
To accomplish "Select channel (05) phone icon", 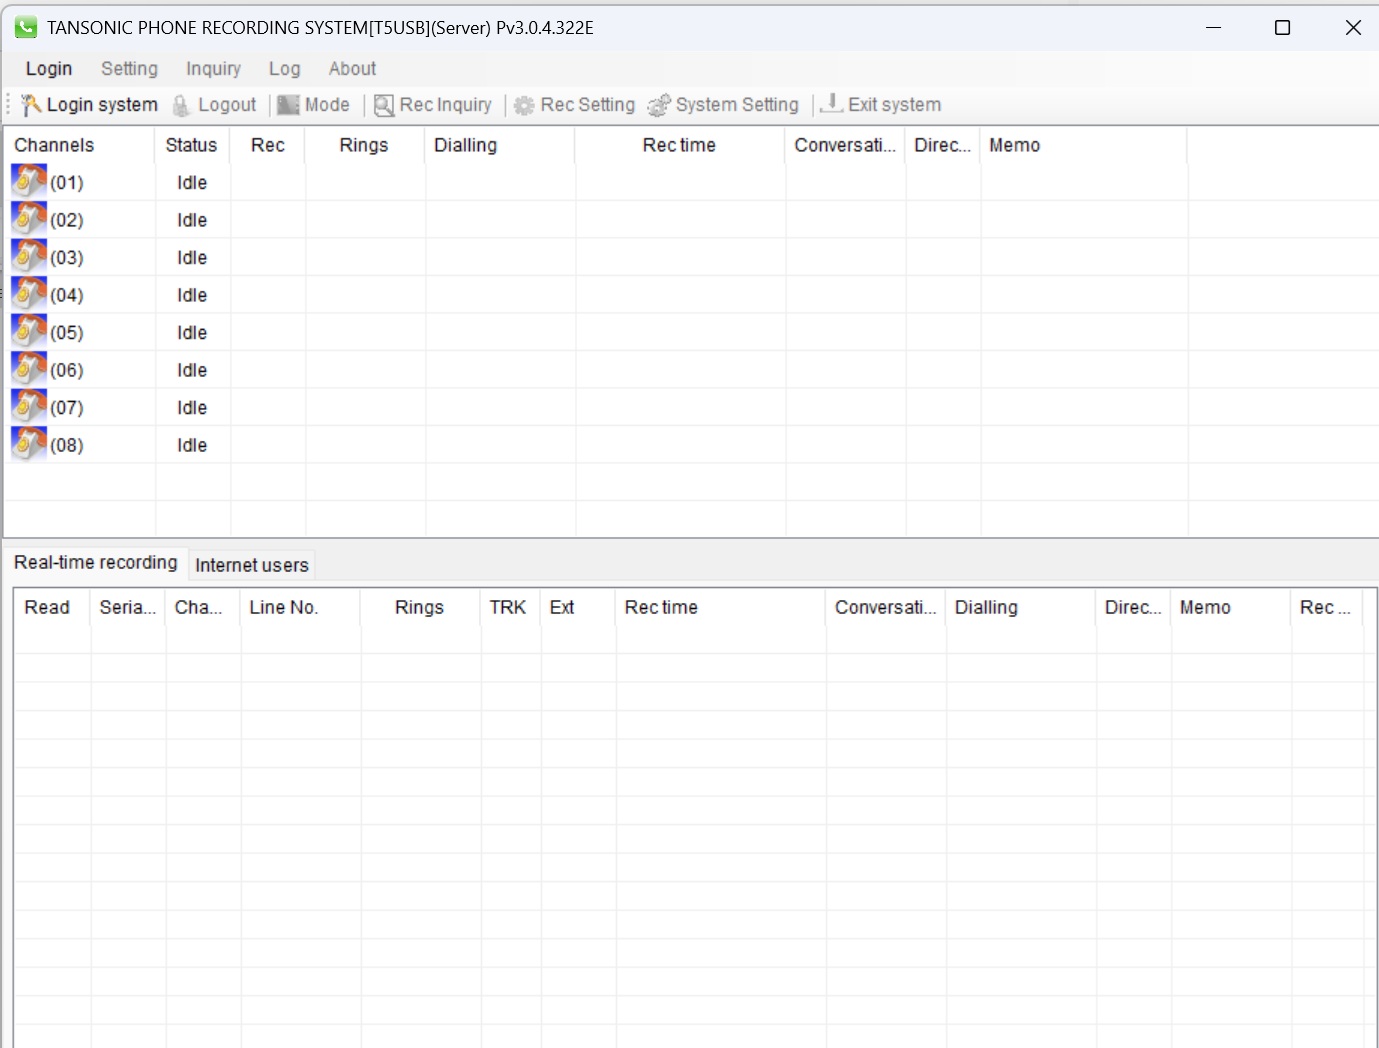I will (x=29, y=331).
